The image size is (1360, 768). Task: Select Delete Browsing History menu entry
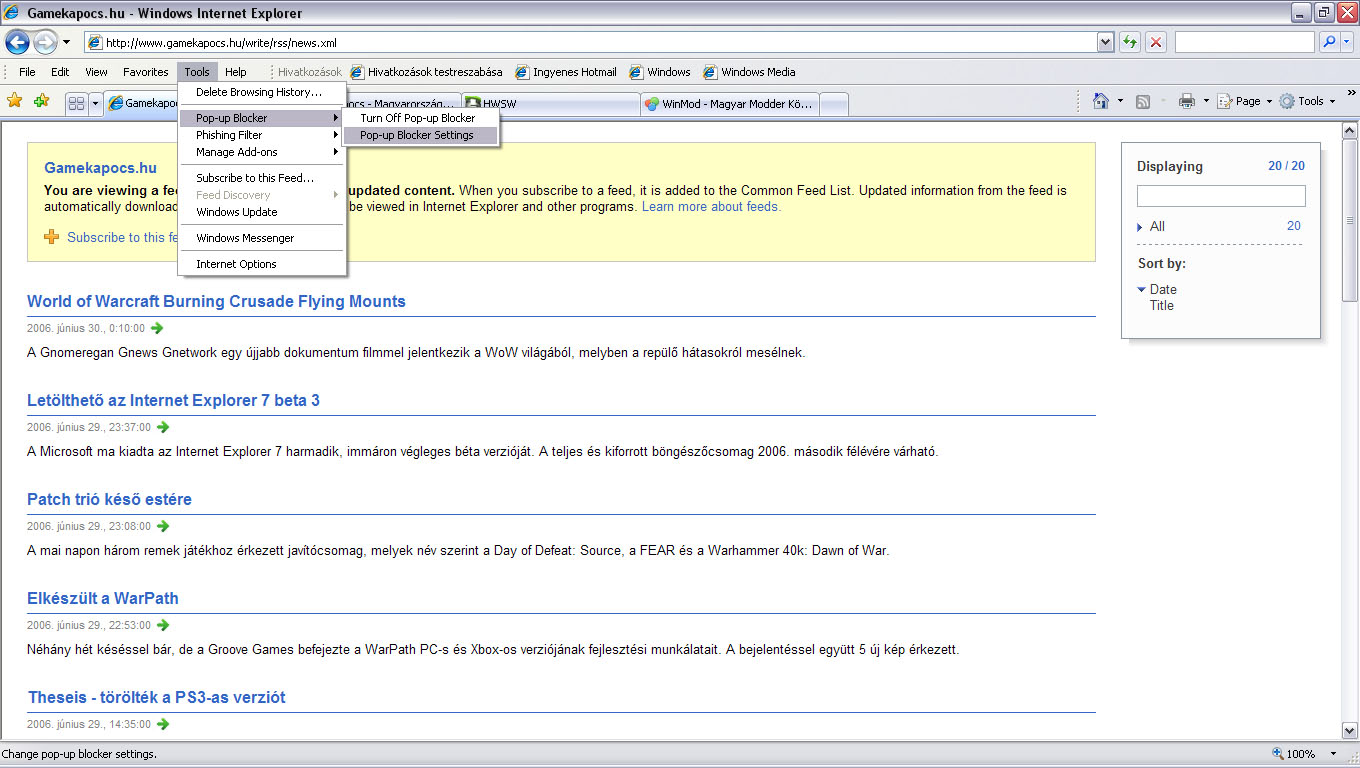click(x=262, y=92)
